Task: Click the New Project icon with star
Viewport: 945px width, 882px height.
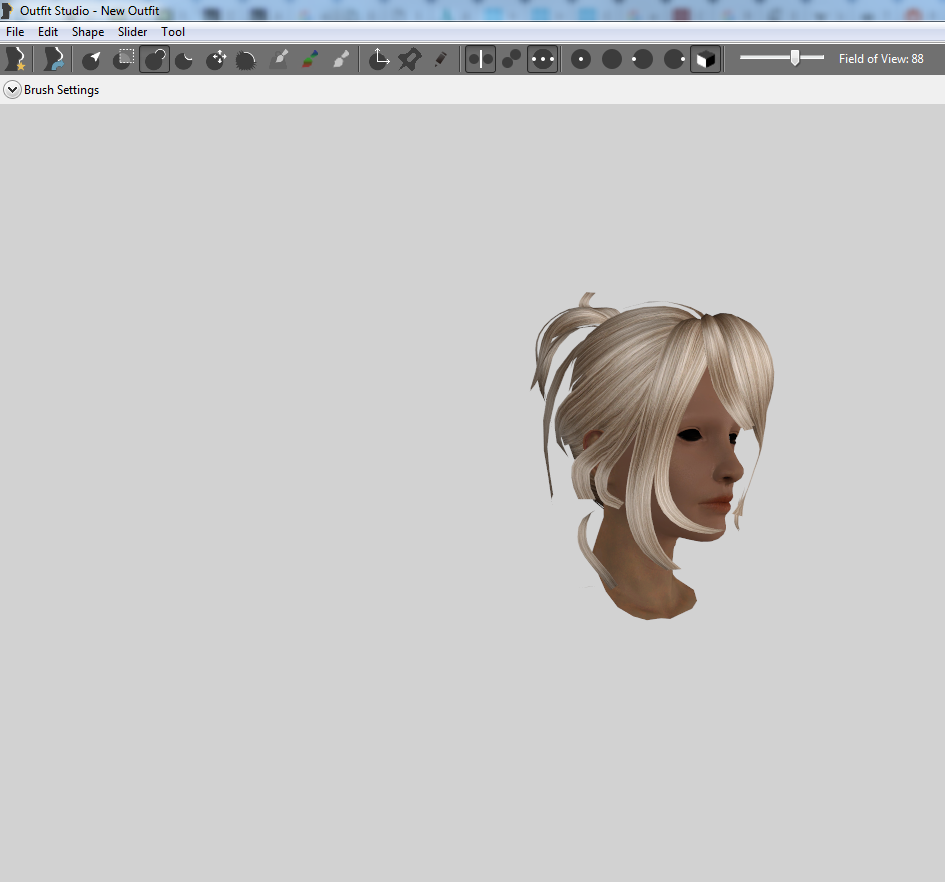Action: coord(15,59)
